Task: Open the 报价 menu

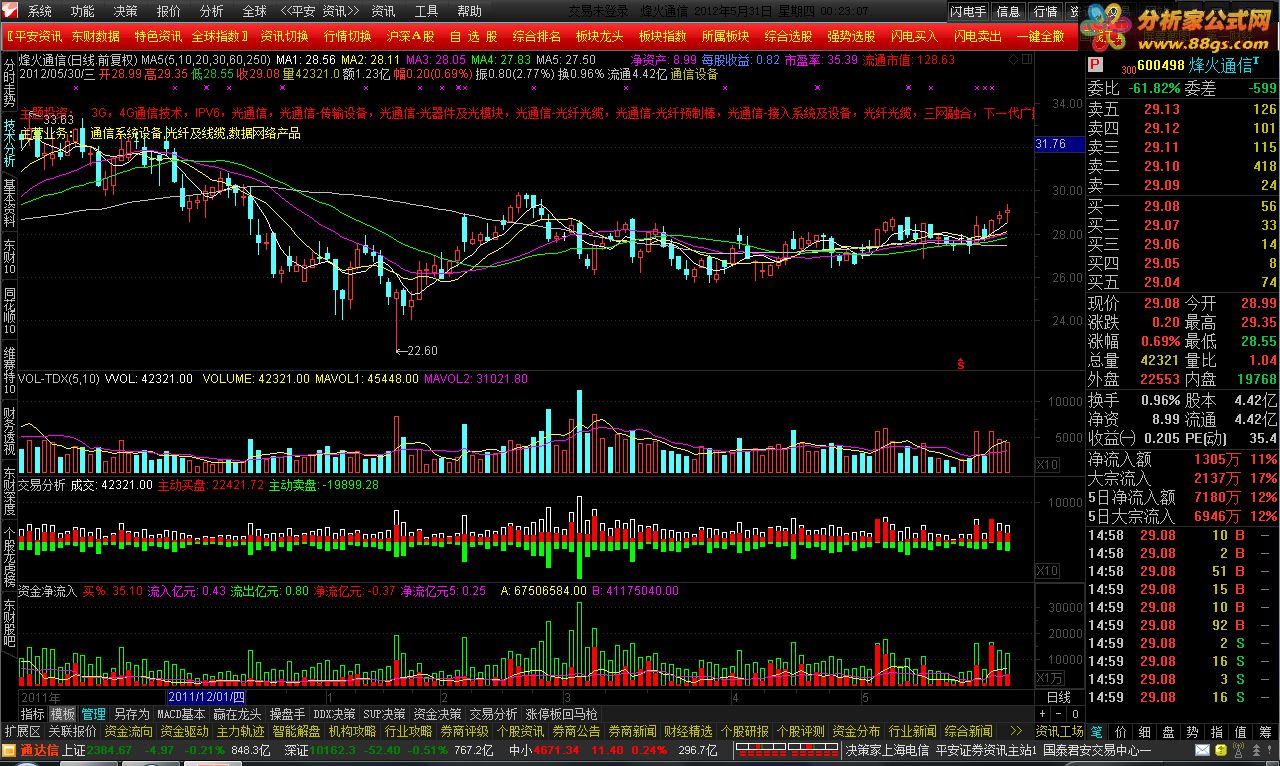Action: coord(169,11)
